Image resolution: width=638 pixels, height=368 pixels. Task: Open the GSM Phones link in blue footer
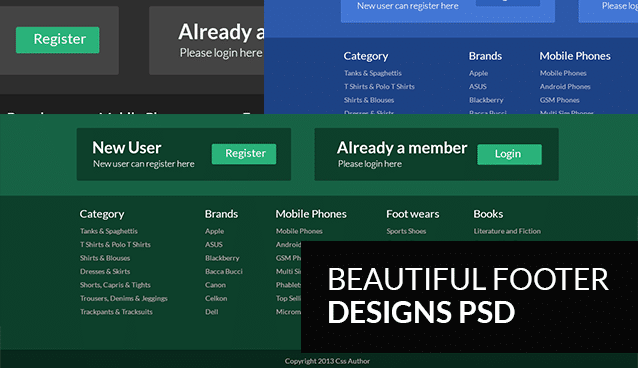pyautogui.click(x=559, y=100)
